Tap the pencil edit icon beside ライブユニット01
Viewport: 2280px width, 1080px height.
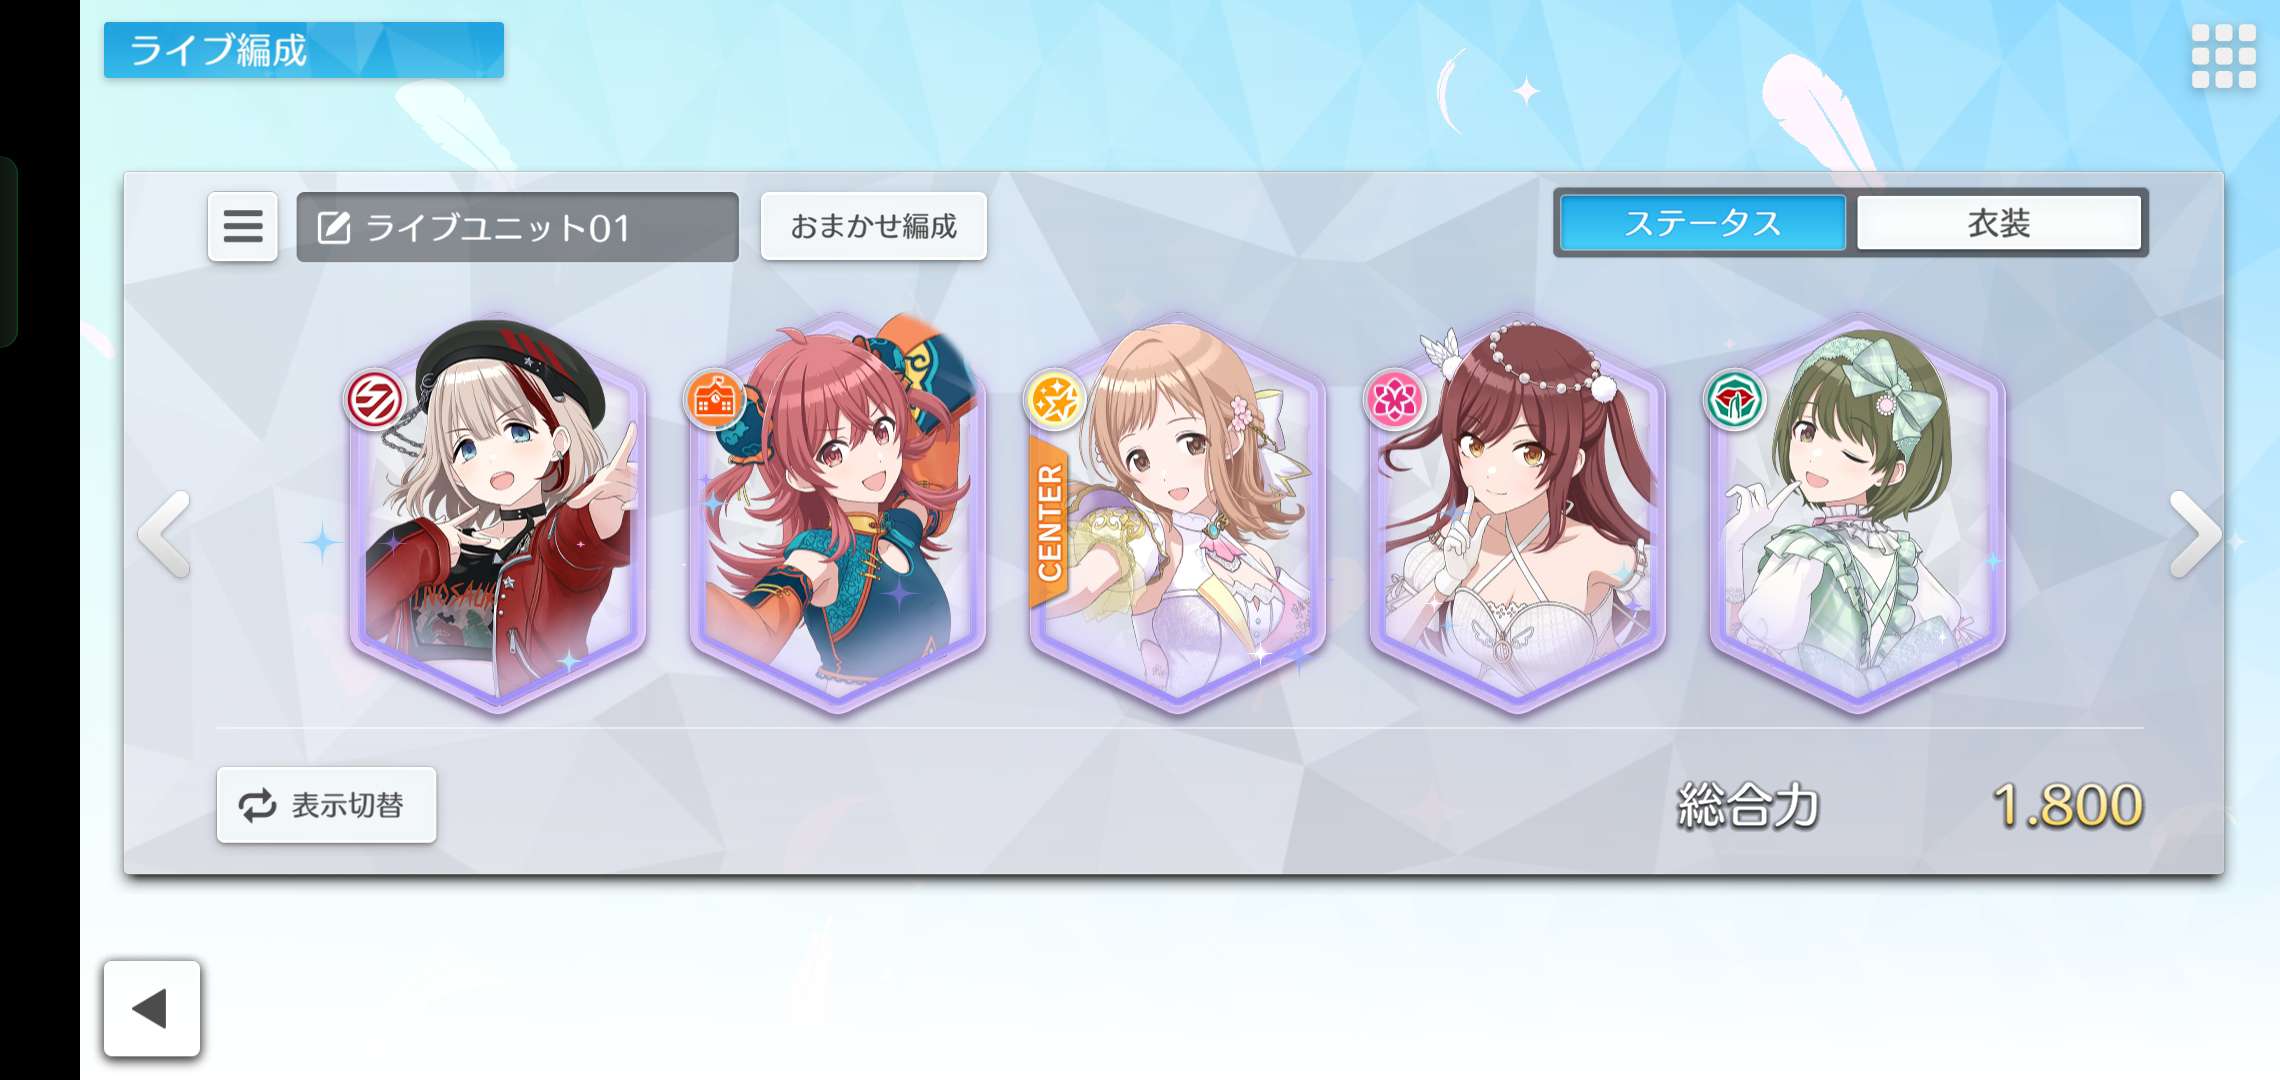(334, 228)
